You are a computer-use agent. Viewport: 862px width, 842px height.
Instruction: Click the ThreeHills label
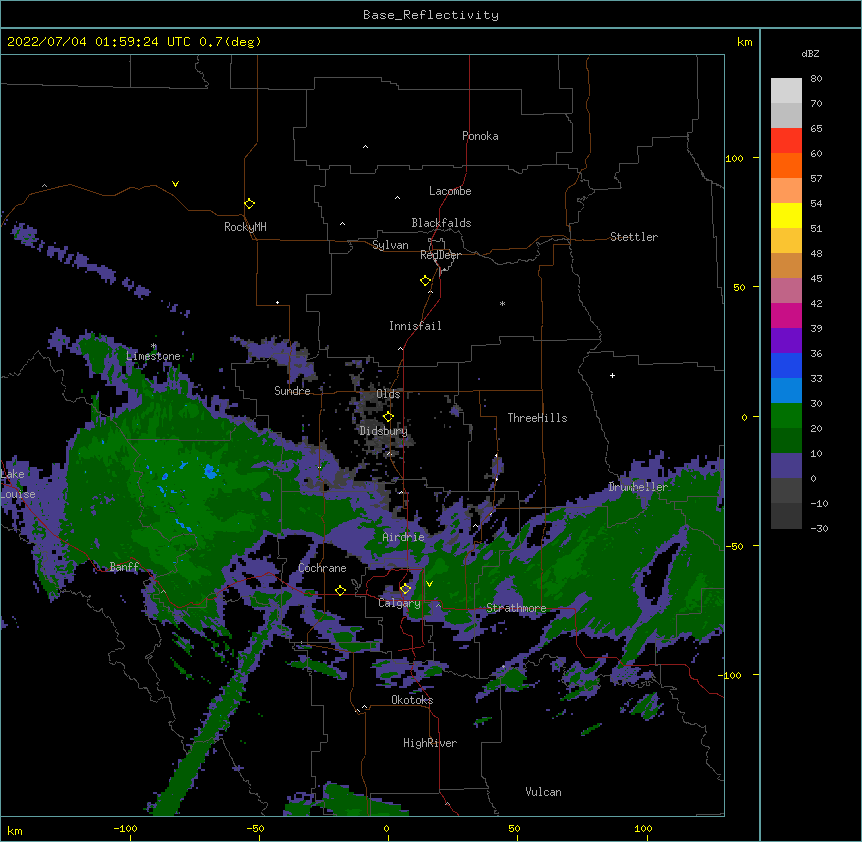(x=537, y=418)
